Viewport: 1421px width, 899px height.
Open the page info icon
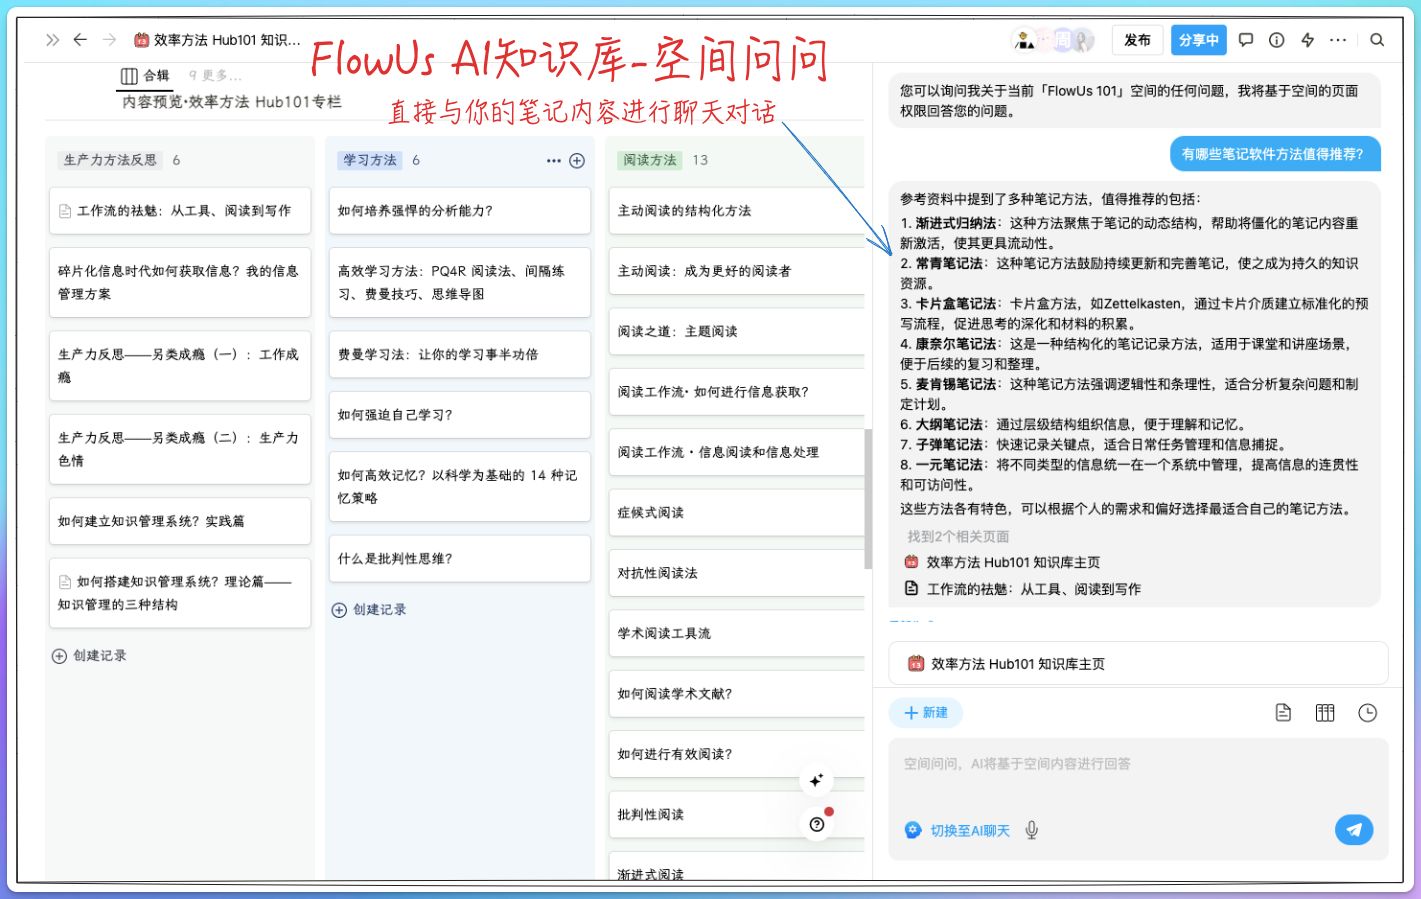[x=1277, y=40]
